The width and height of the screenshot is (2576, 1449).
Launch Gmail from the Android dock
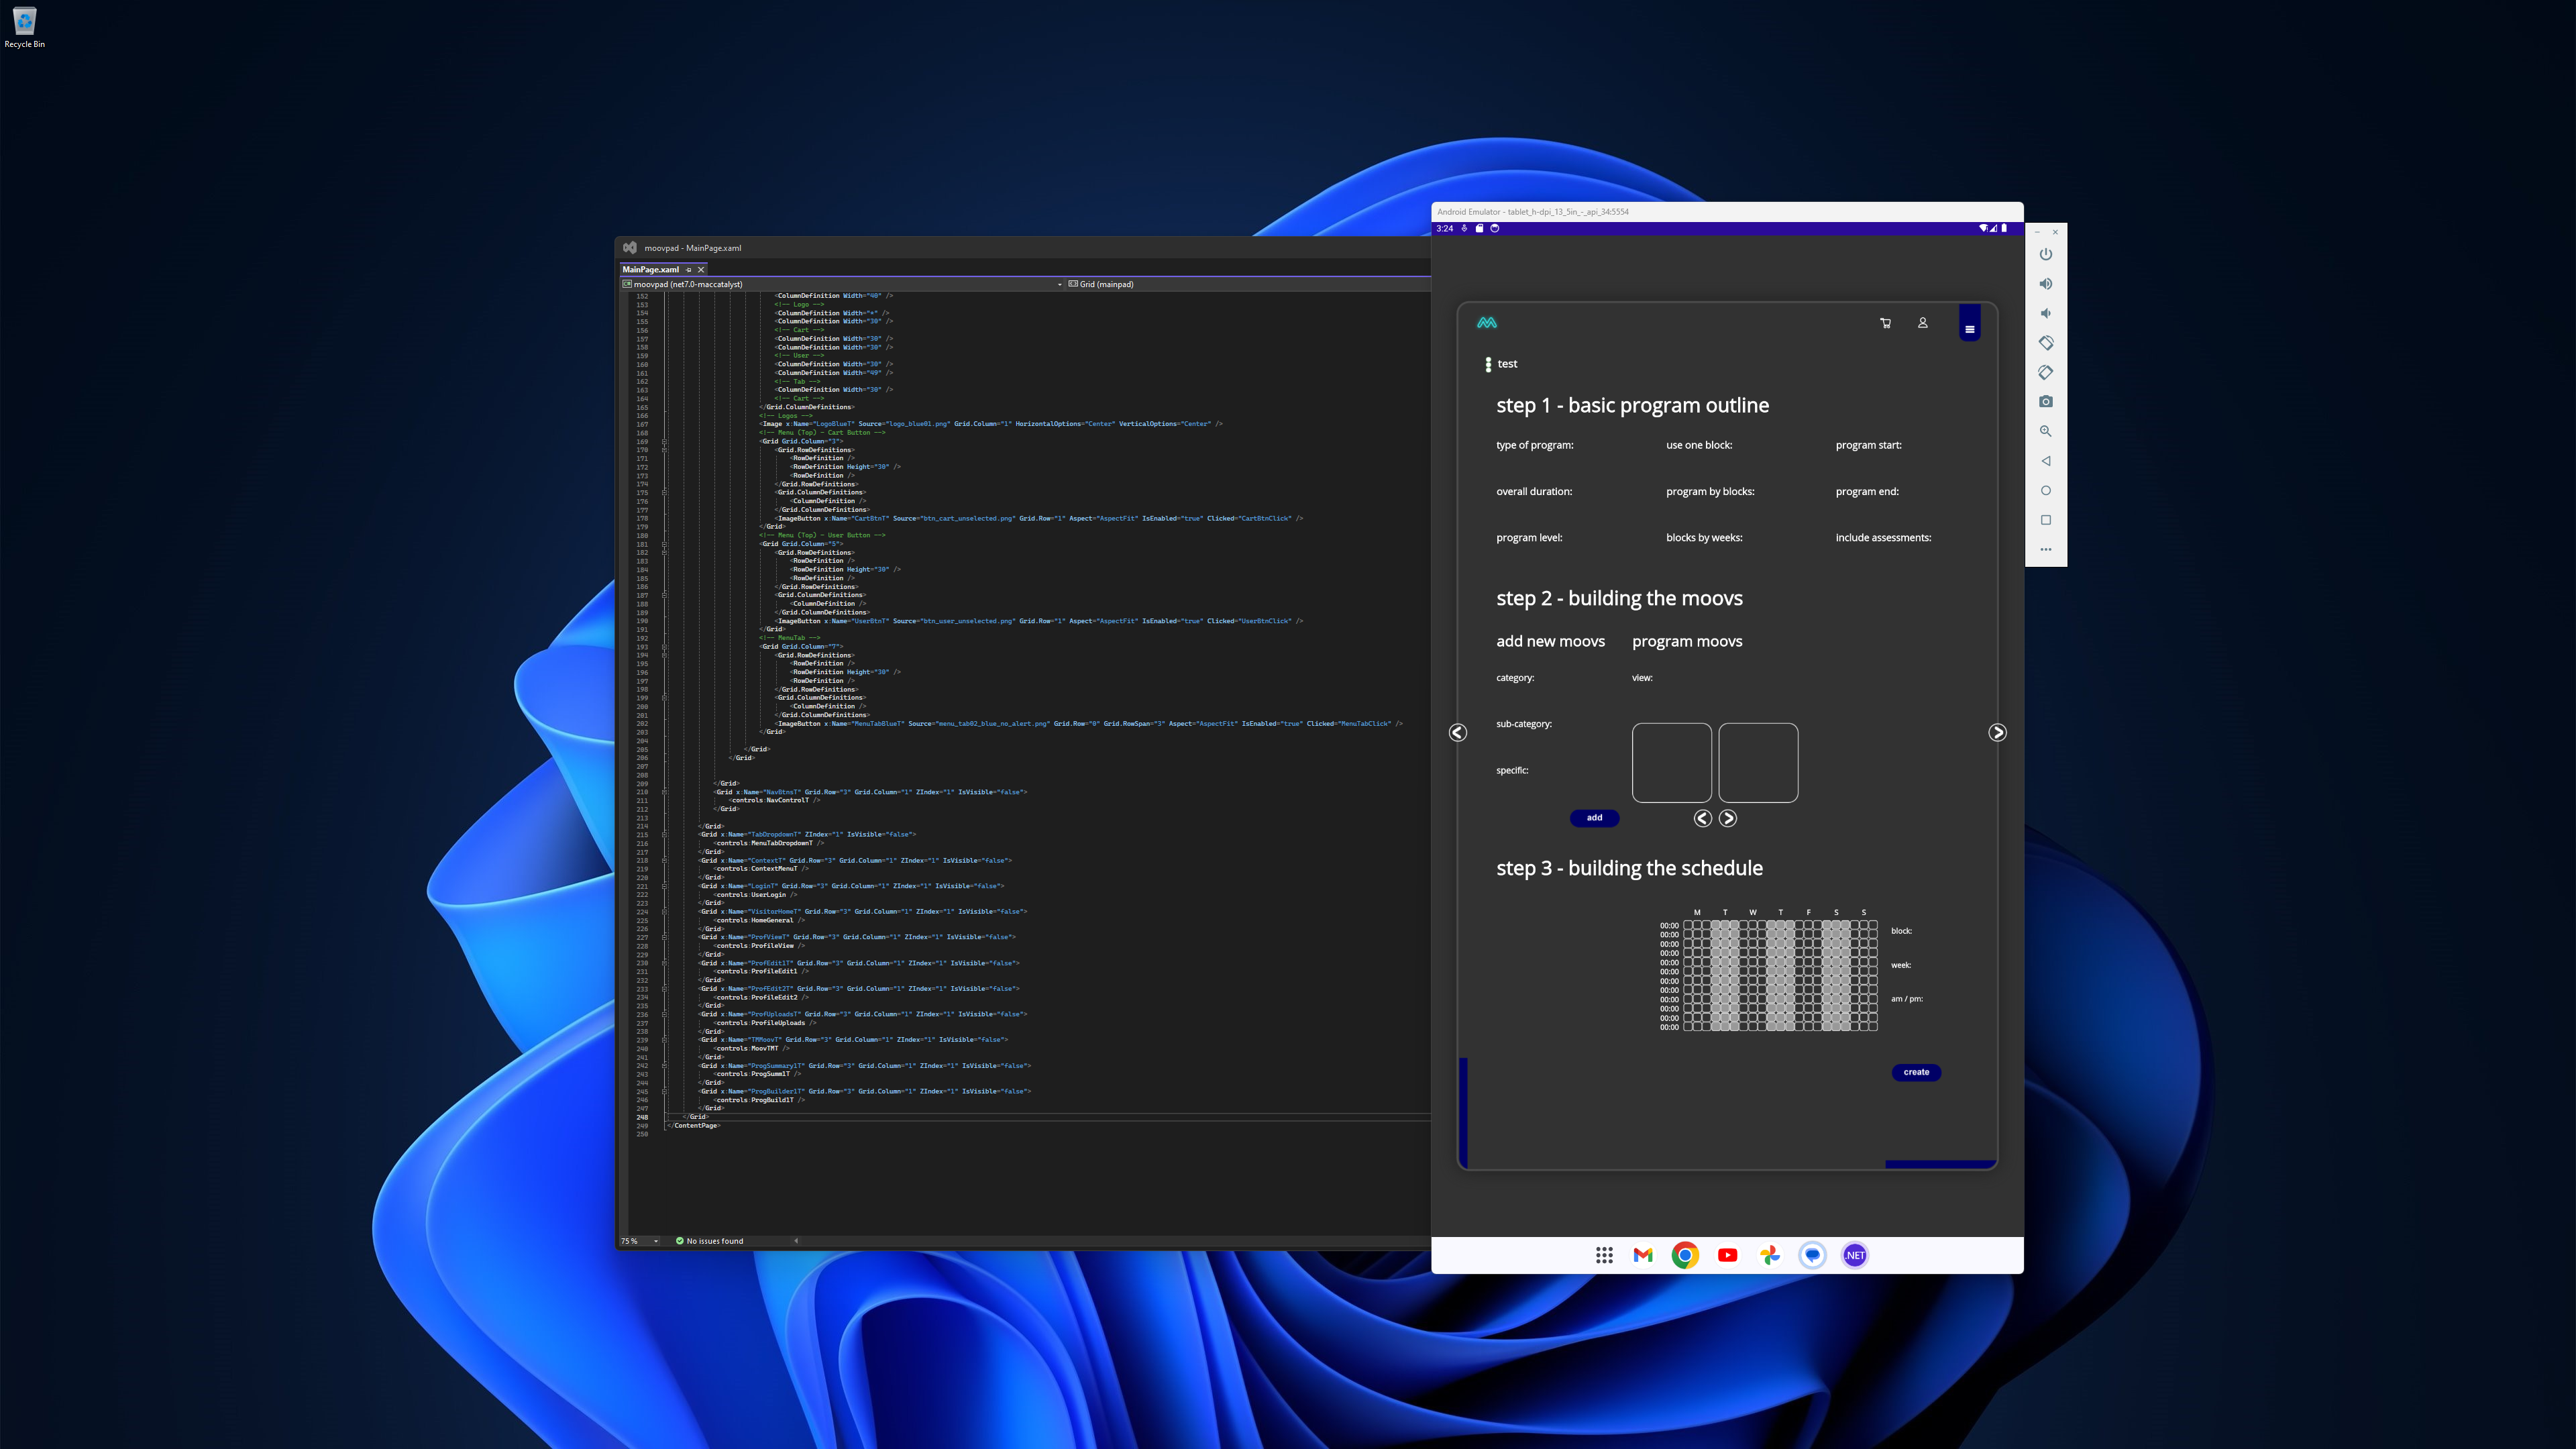click(1643, 1255)
